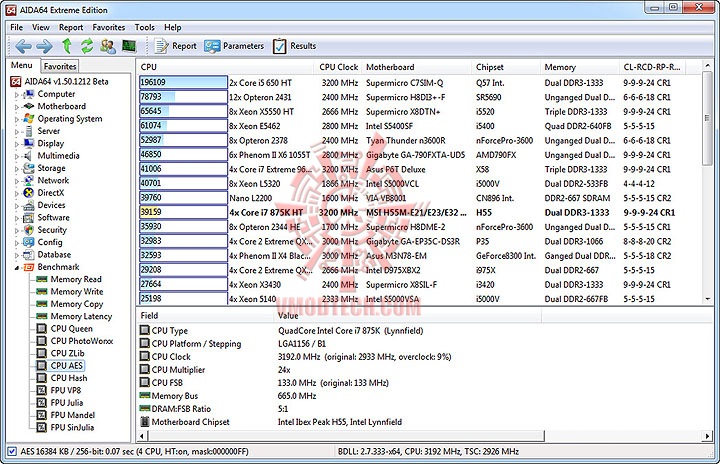The image size is (720, 464).
Task: Toggle the status bar checkbox beside AES text
Action: (x=12, y=451)
